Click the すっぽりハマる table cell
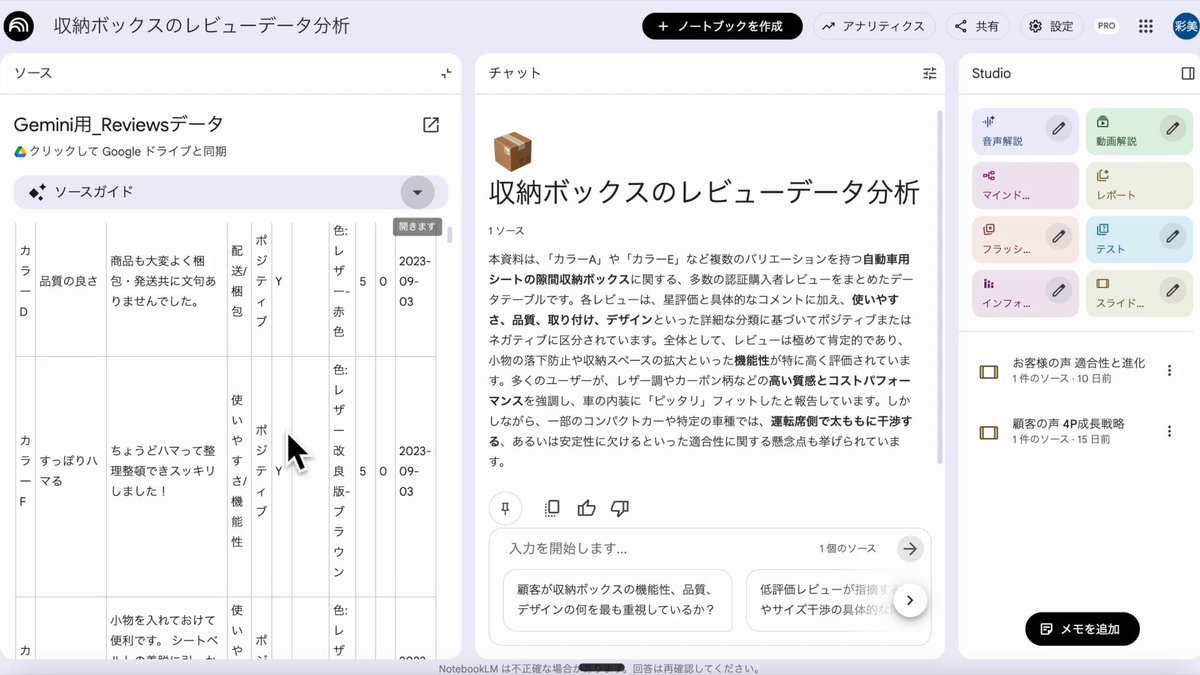Image resolution: width=1200 pixels, height=675 pixels. point(70,471)
